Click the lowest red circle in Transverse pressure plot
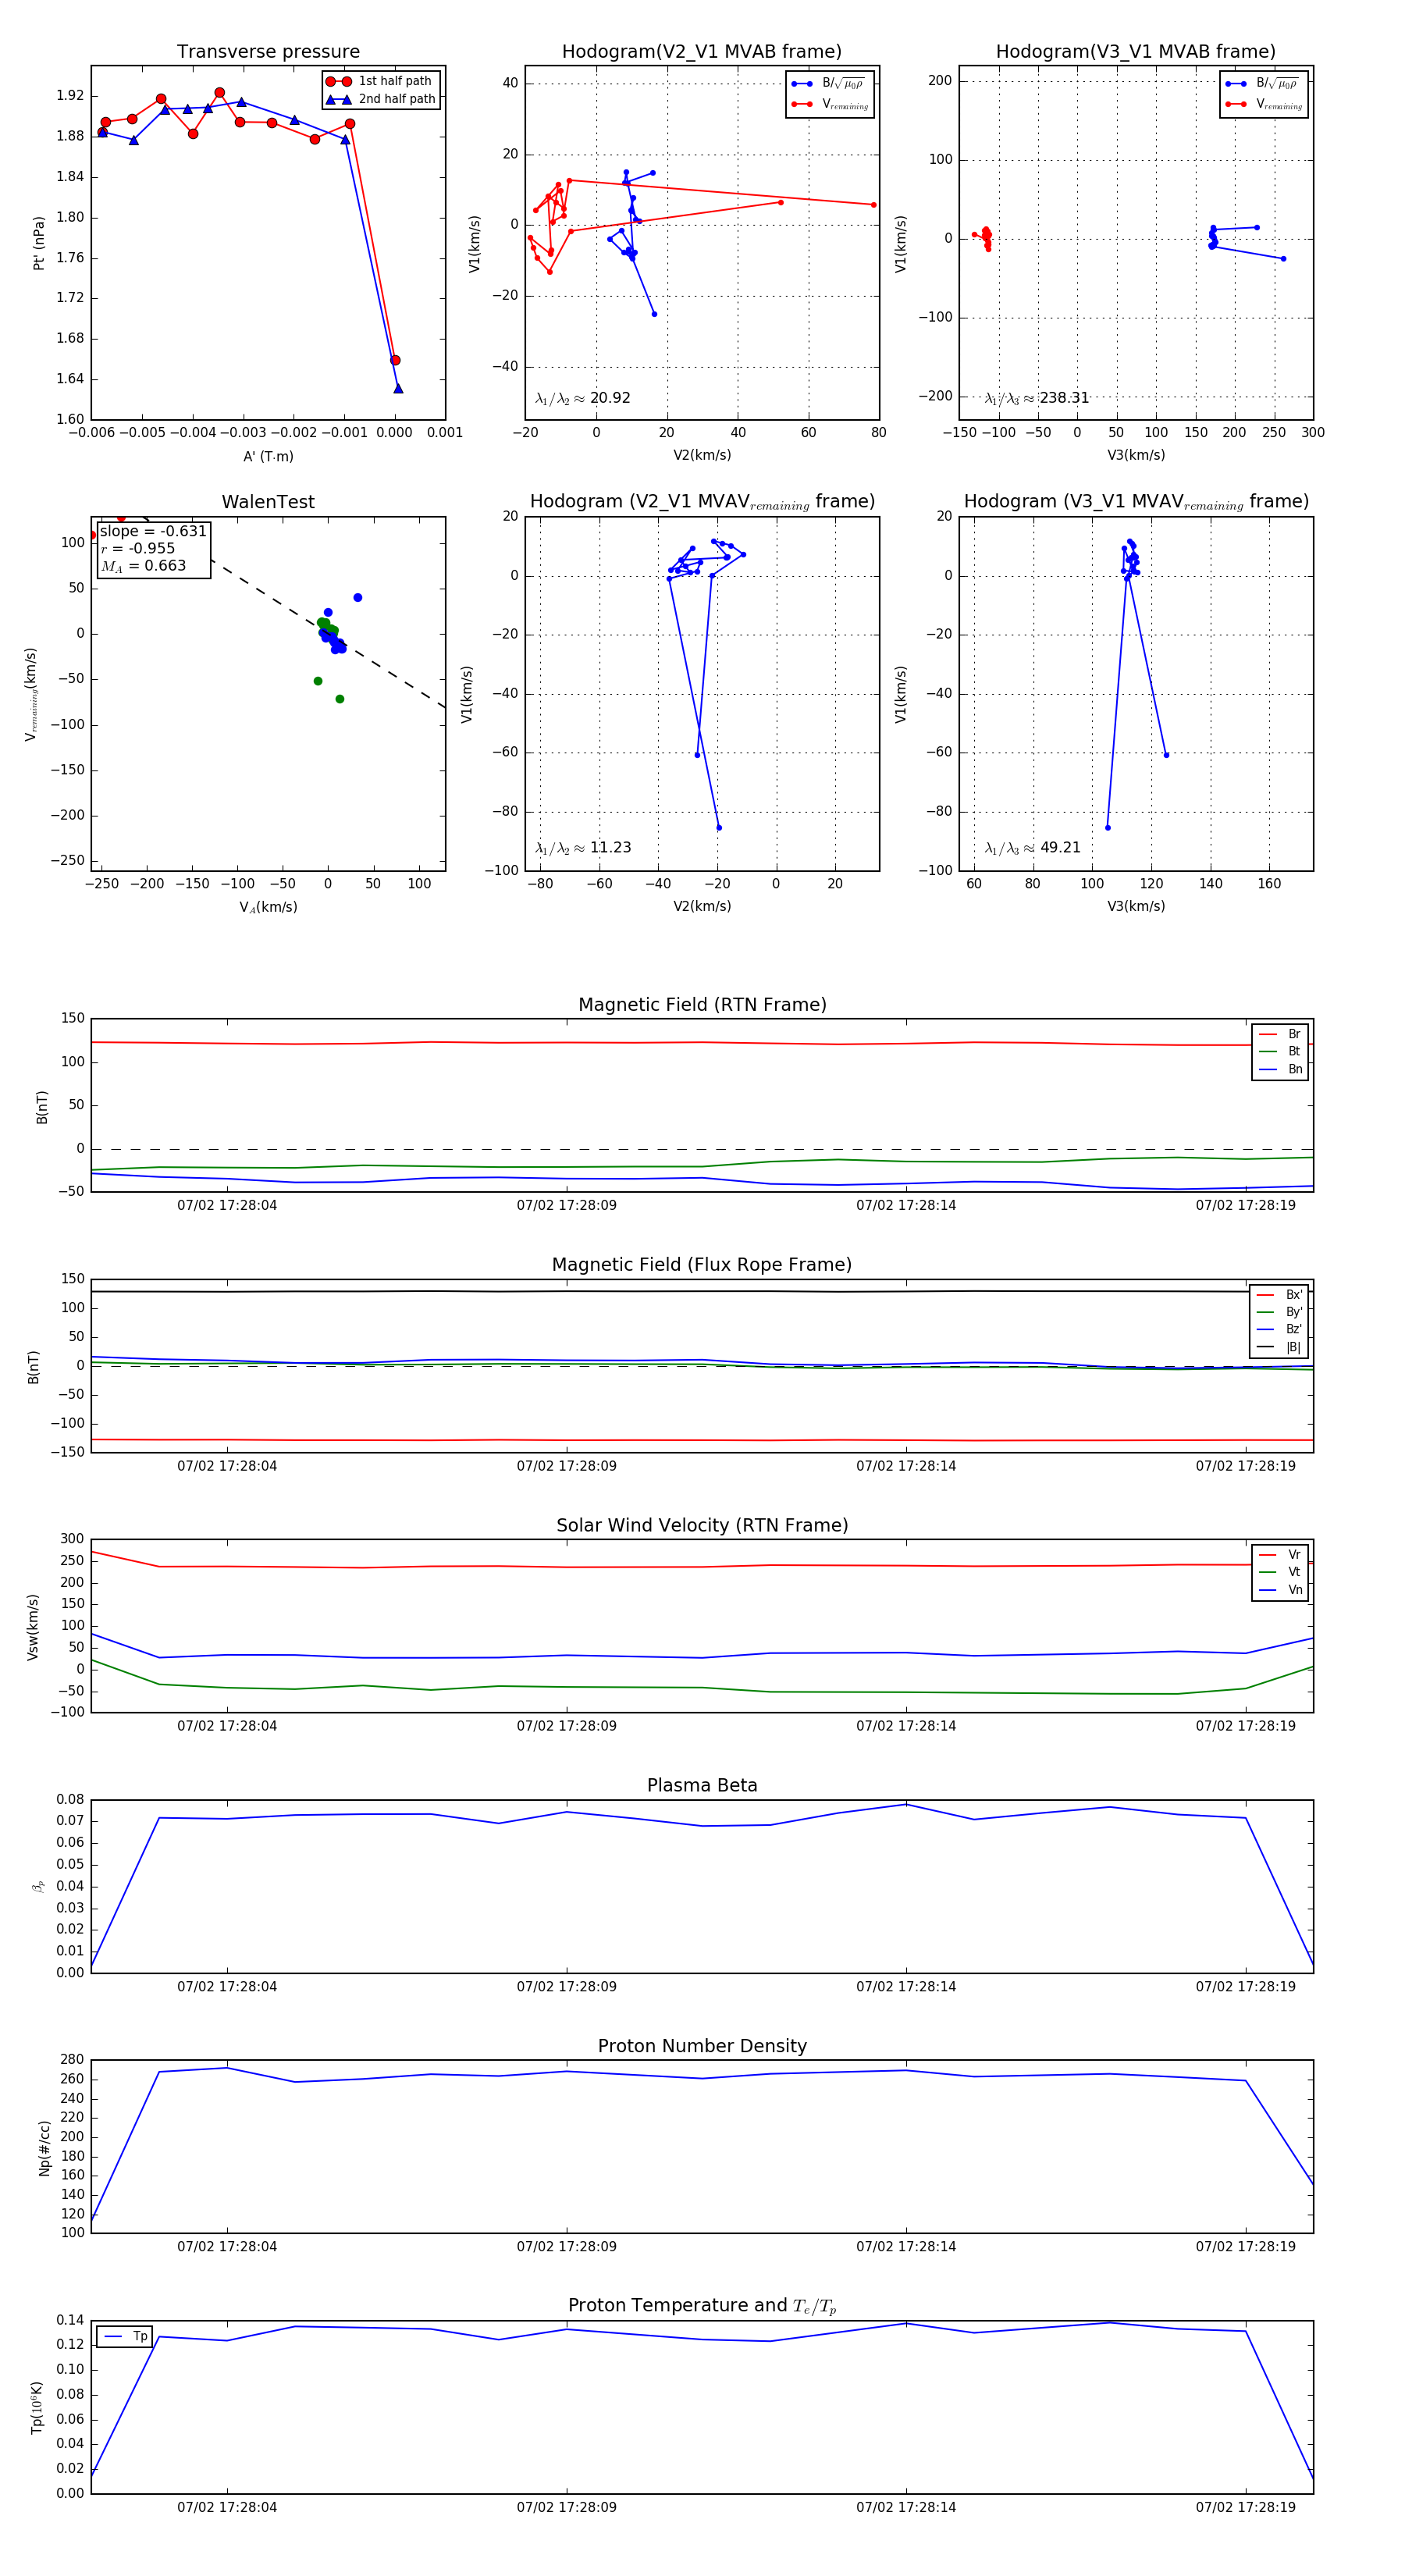This screenshot has height=2576, width=1405. 395,360
